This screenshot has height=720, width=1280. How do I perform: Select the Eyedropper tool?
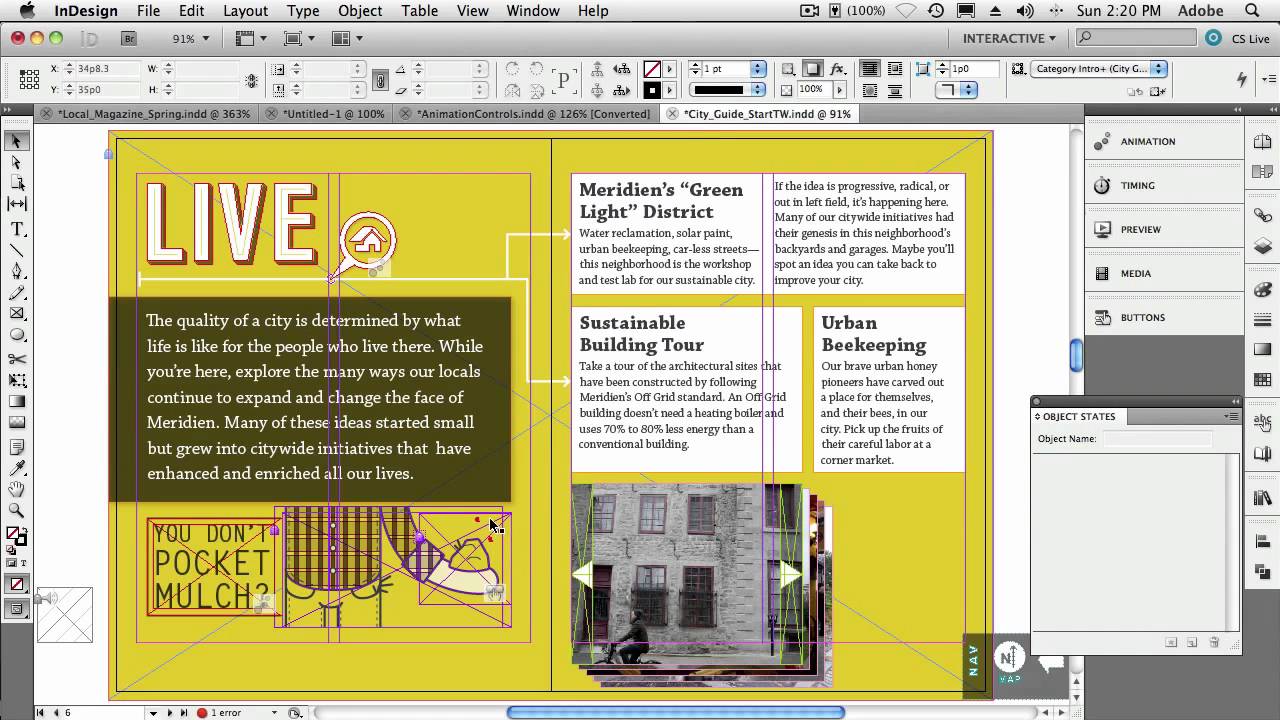tap(17, 468)
